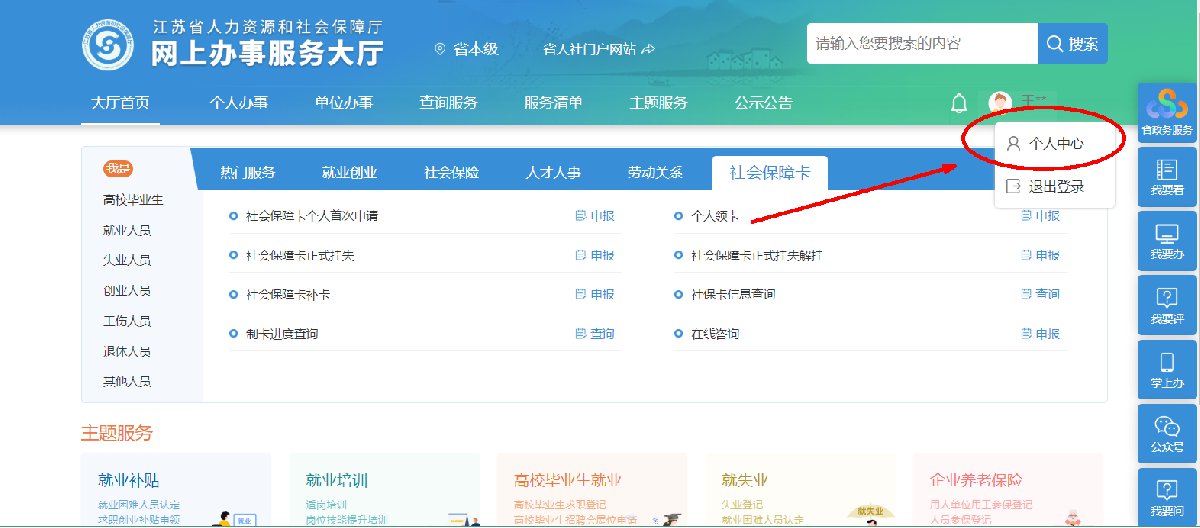Switch to the 就业创业 tab
The image size is (1200, 528).
pos(349,172)
